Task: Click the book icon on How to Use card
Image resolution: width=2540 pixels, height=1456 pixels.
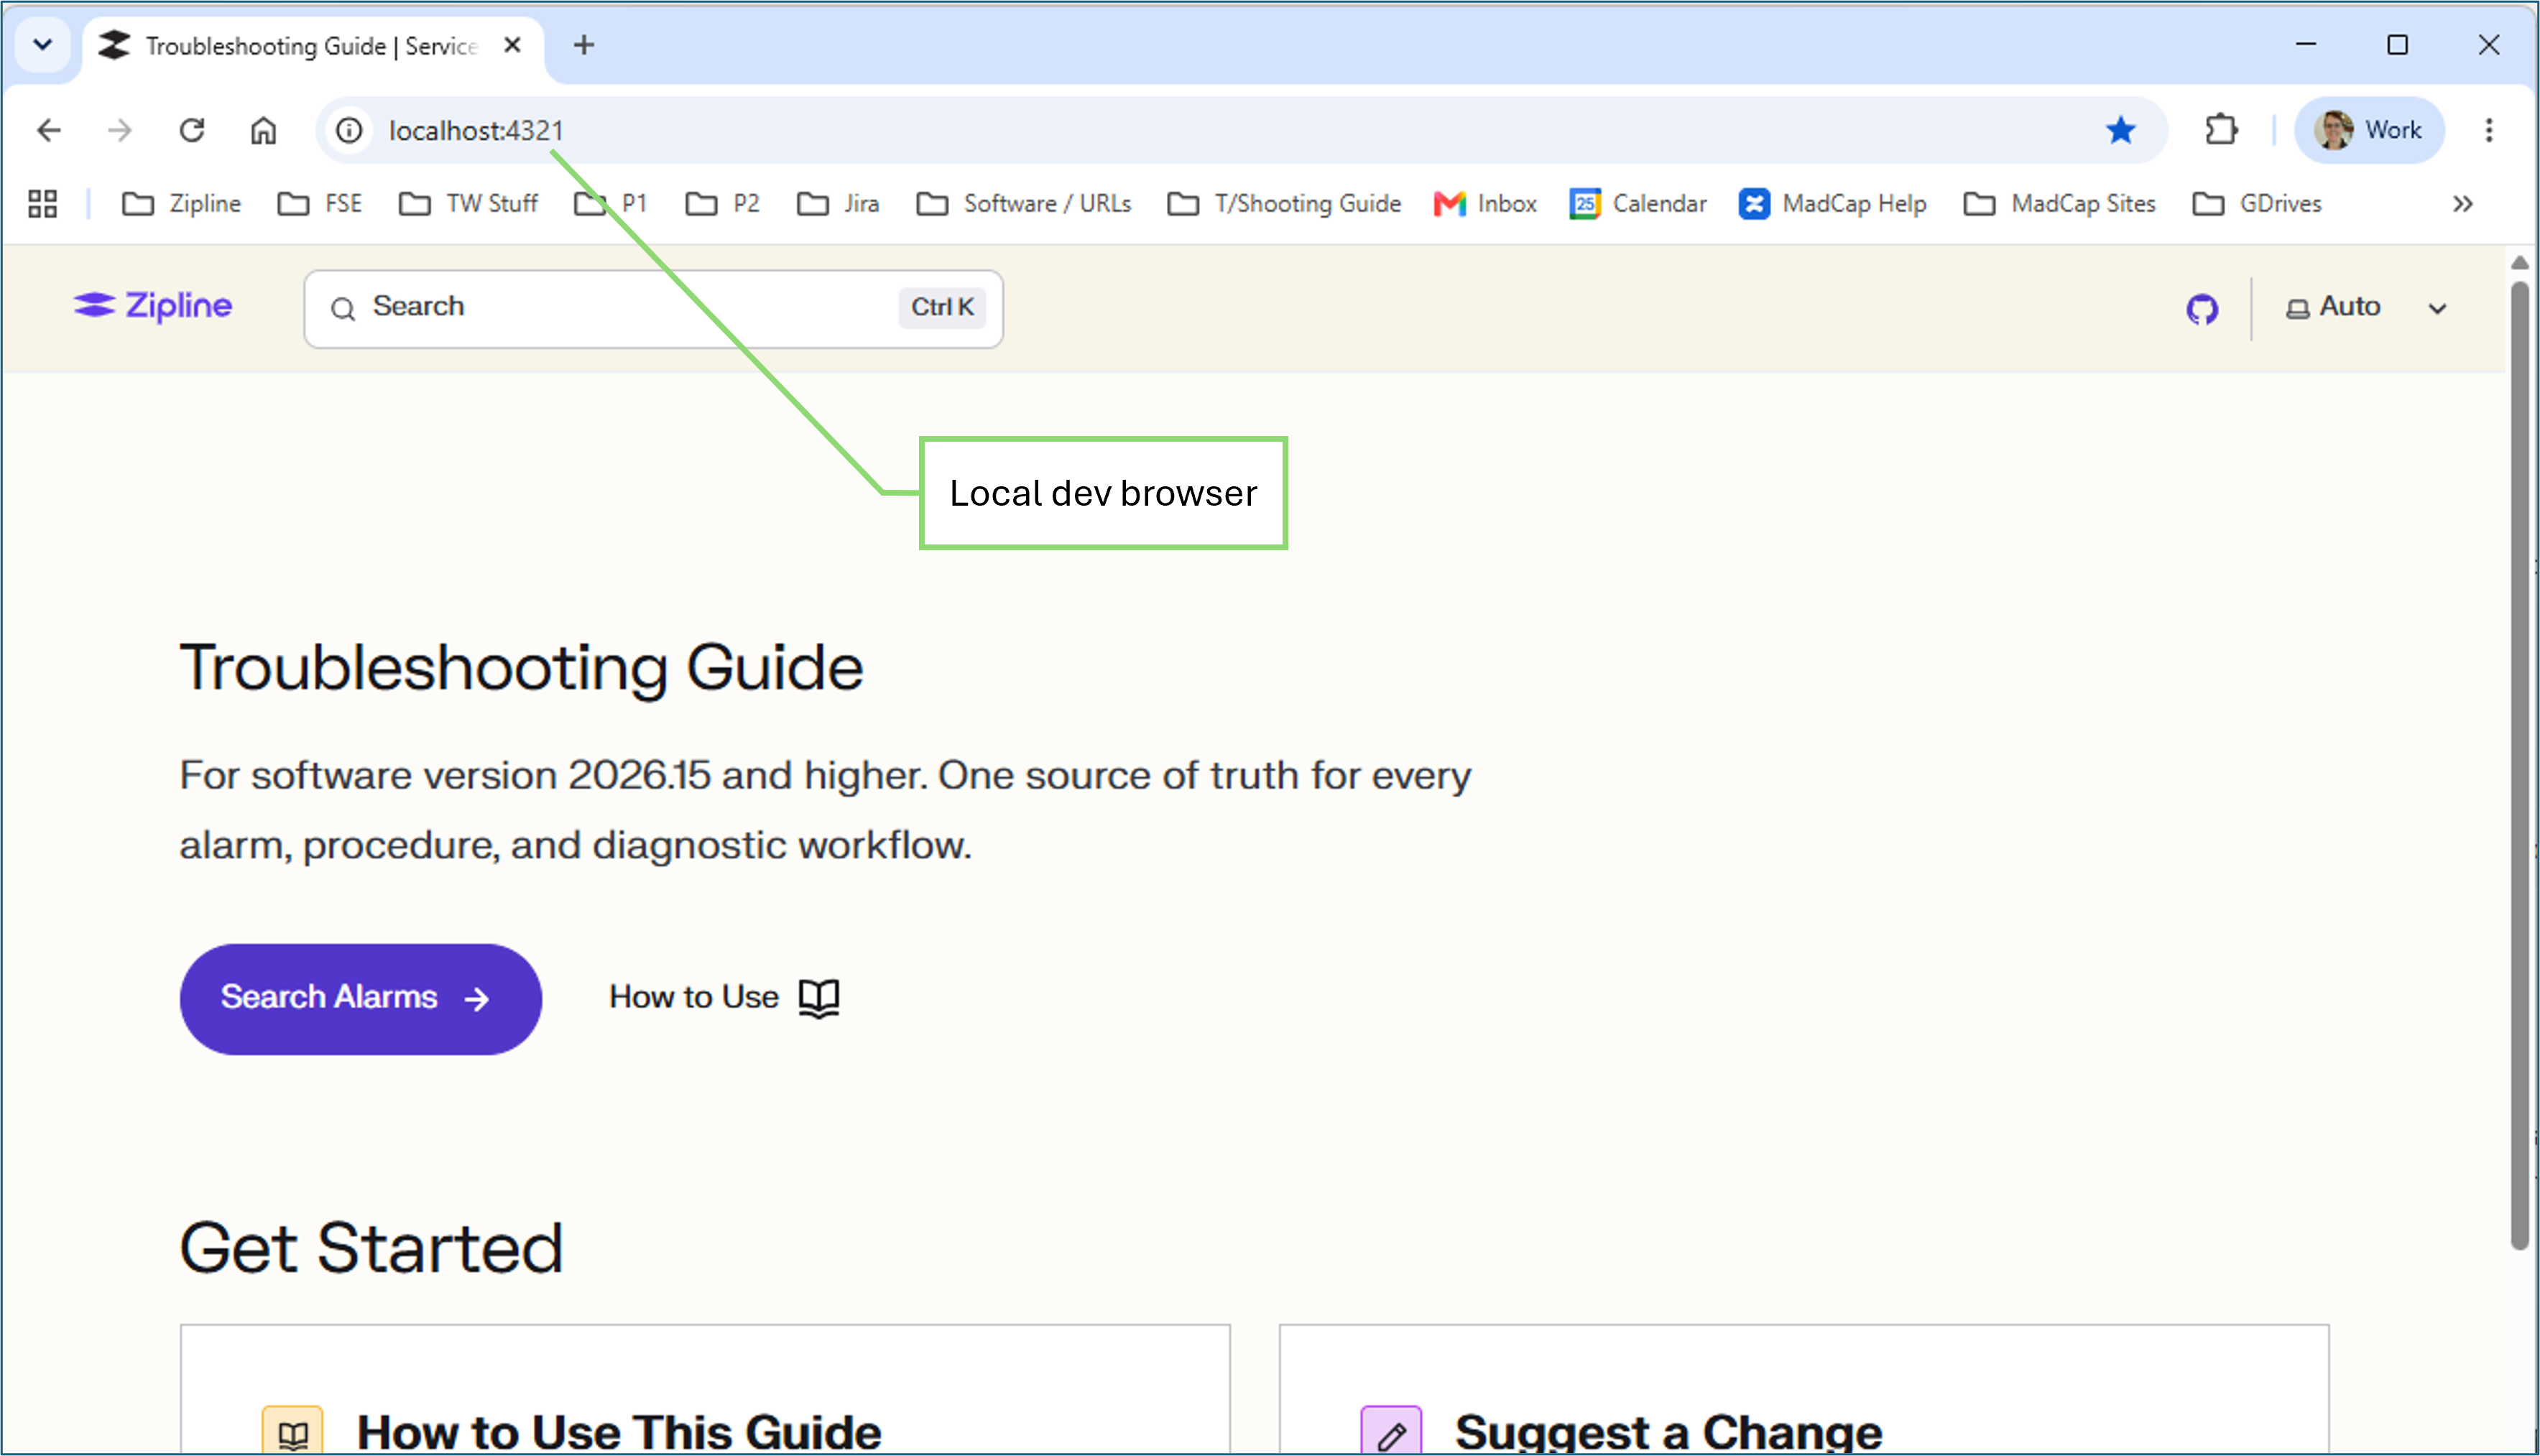Action: [x=292, y=1431]
